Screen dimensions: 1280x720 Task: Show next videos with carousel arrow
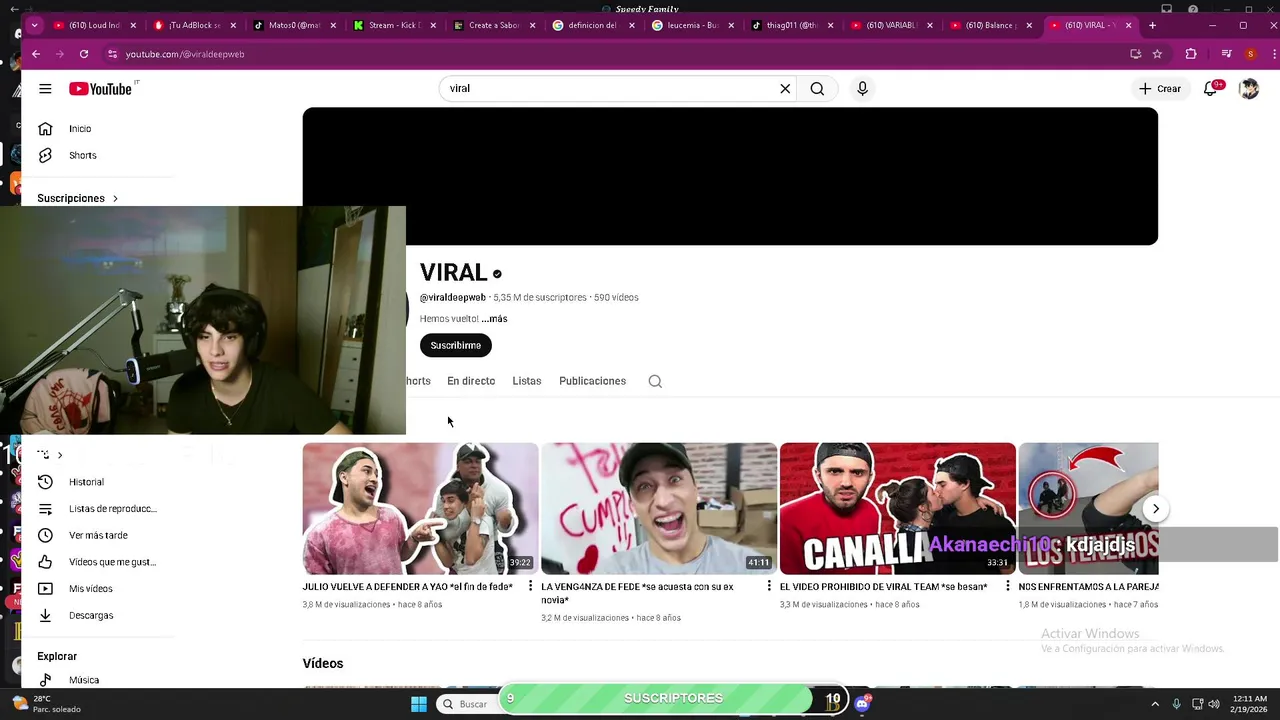[1155, 509]
